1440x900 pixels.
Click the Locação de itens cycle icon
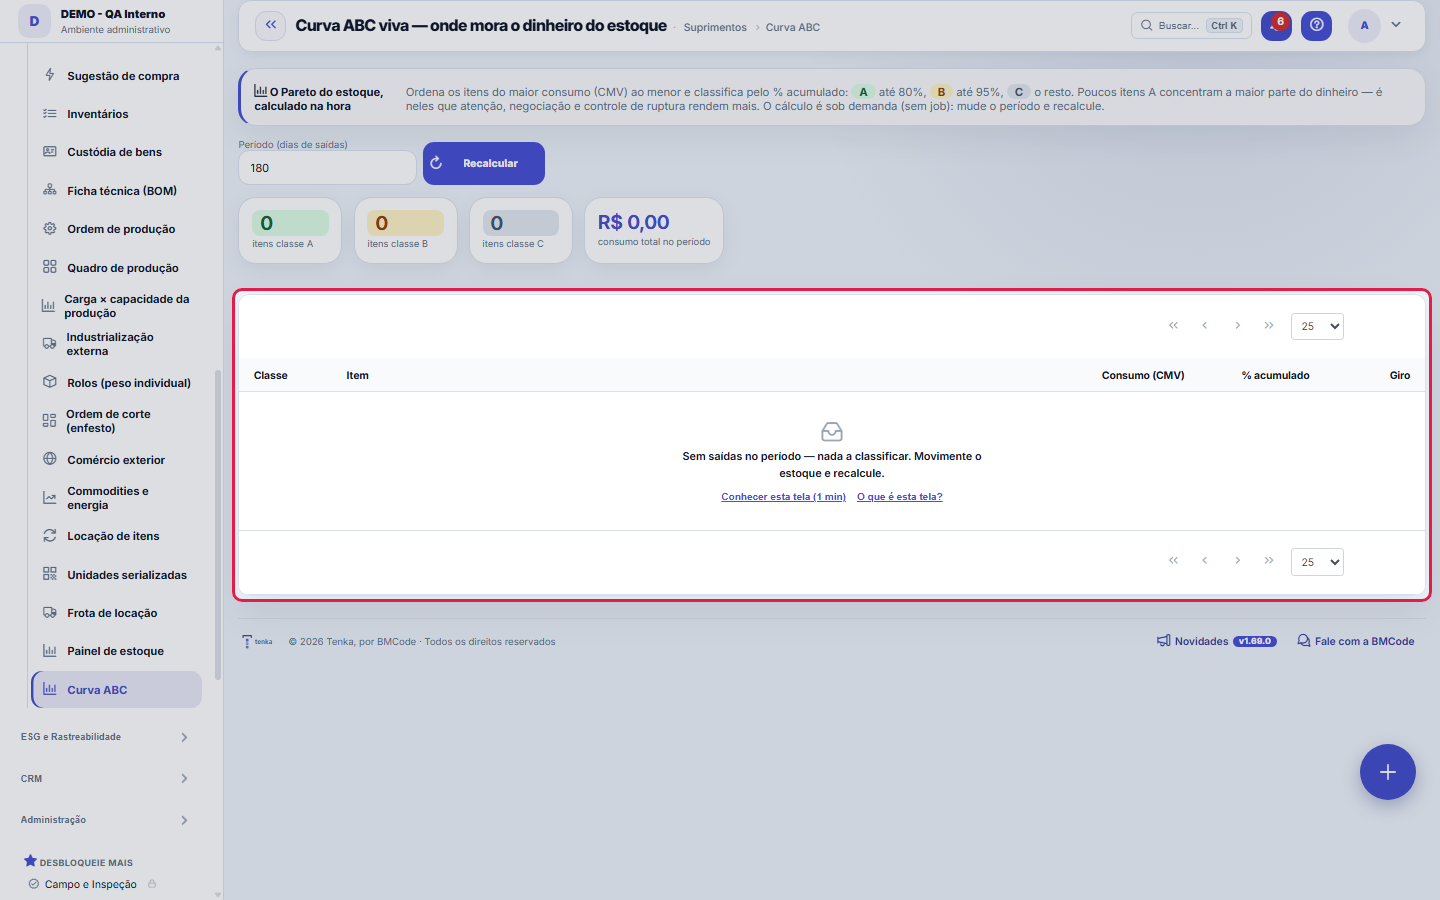[x=50, y=536]
